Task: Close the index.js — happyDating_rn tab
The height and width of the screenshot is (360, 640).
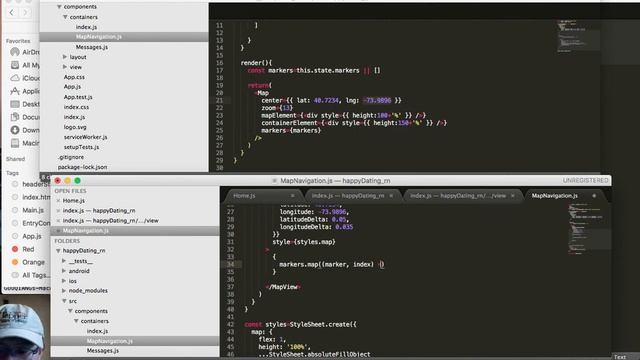Action: tap(391, 196)
